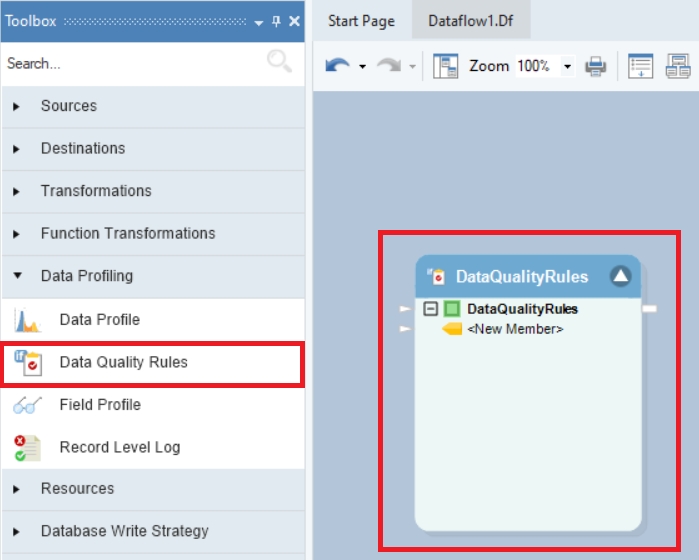The width and height of the screenshot is (699, 560).
Task: Select the Field Profile label
Action: click(100, 404)
